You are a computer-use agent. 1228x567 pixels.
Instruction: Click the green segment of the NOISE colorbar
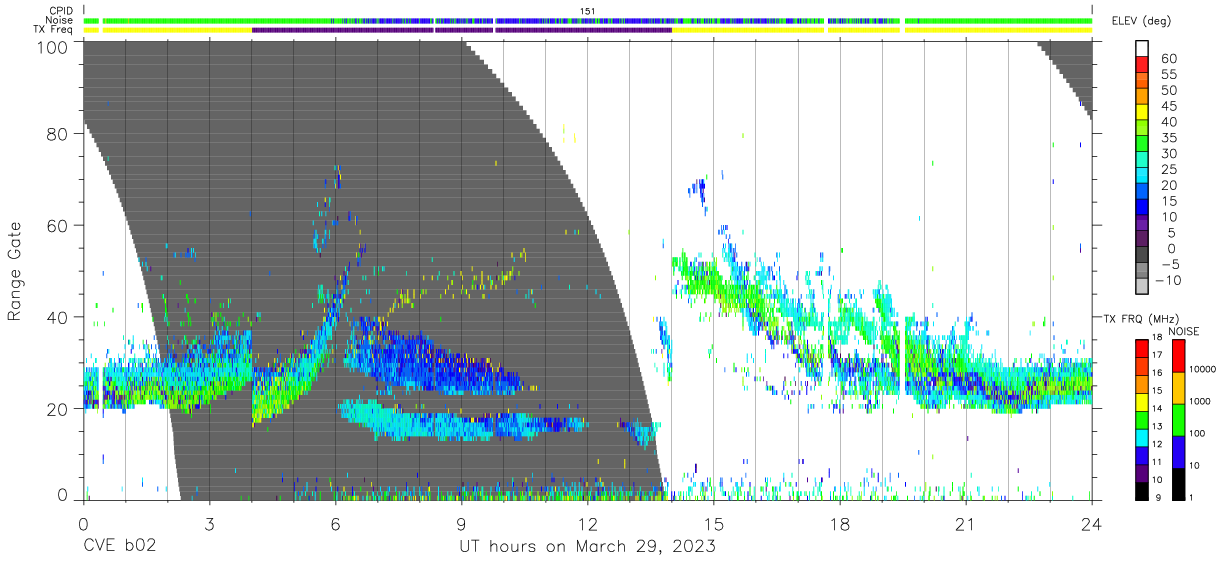click(x=1177, y=420)
